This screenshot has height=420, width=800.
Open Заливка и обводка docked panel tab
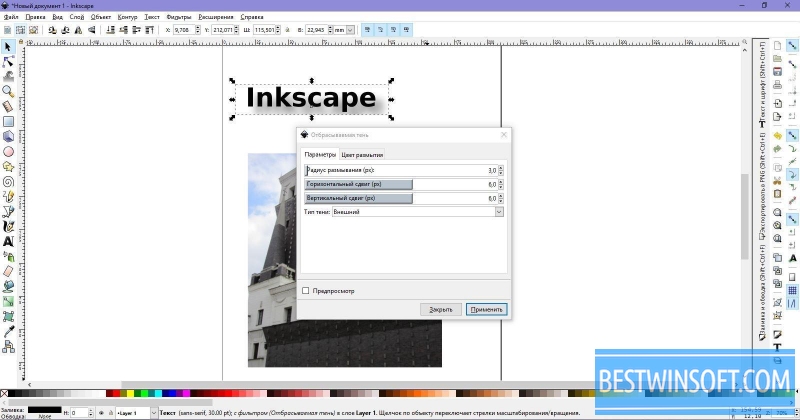(x=762, y=292)
